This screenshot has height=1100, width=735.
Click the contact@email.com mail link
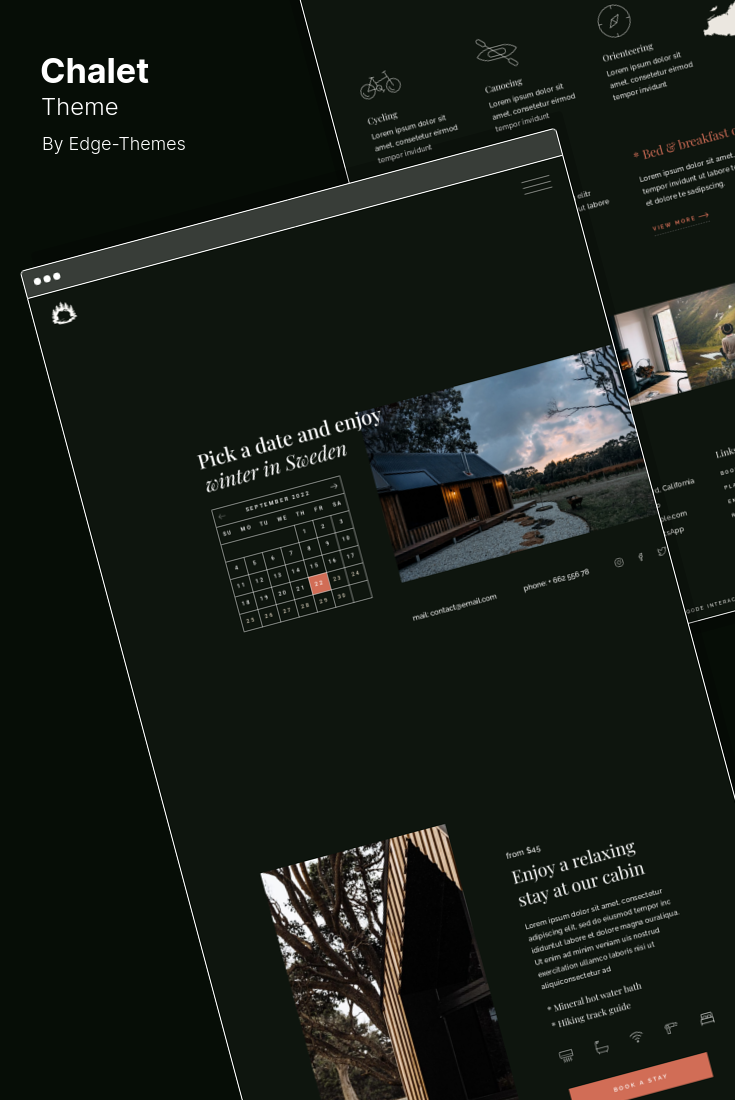pyautogui.click(x=454, y=606)
